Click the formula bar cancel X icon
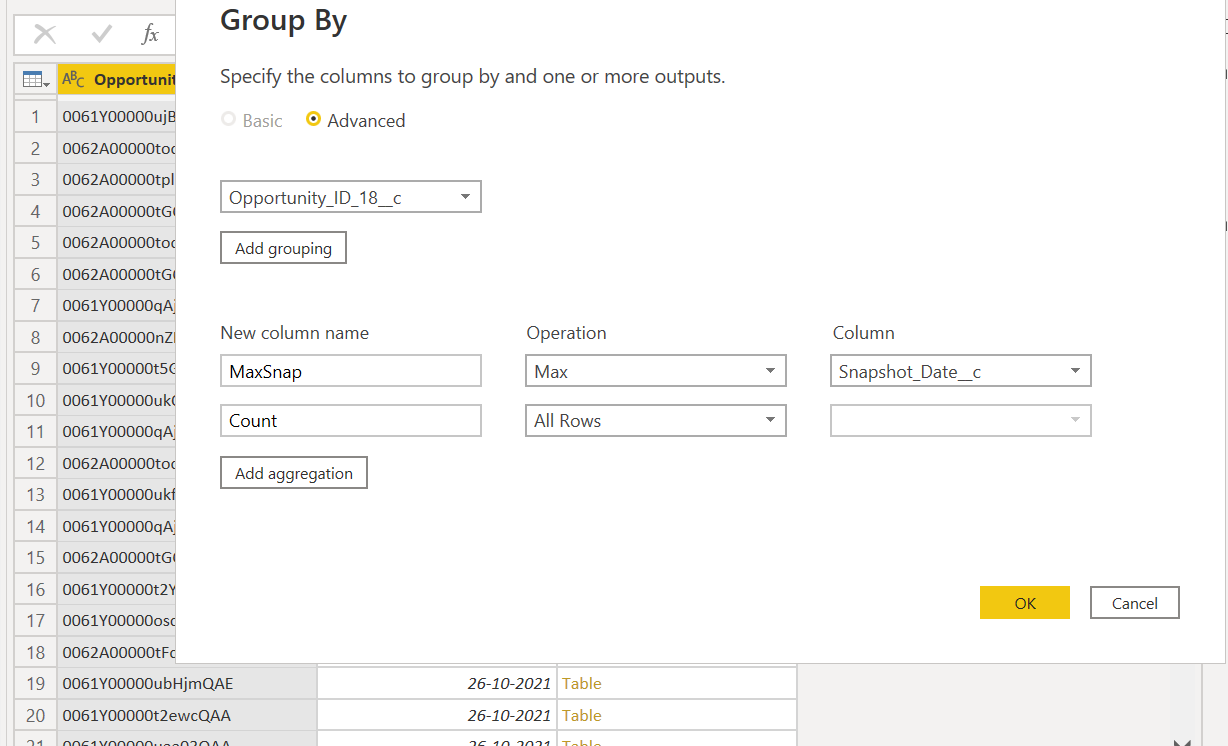Image resolution: width=1228 pixels, height=746 pixels. click(x=45, y=34)
